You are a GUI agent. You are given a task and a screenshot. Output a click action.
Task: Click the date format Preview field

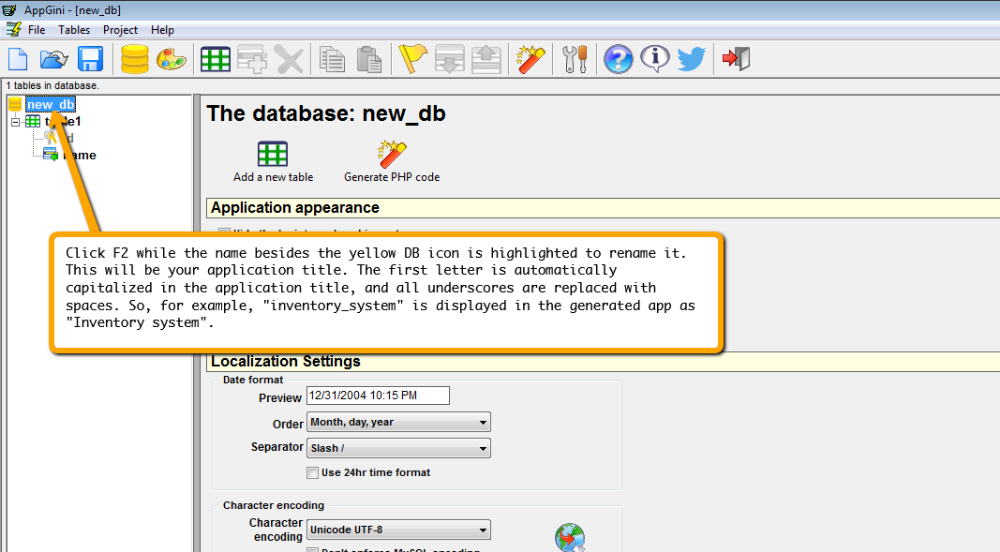click(x=378, y=395)
